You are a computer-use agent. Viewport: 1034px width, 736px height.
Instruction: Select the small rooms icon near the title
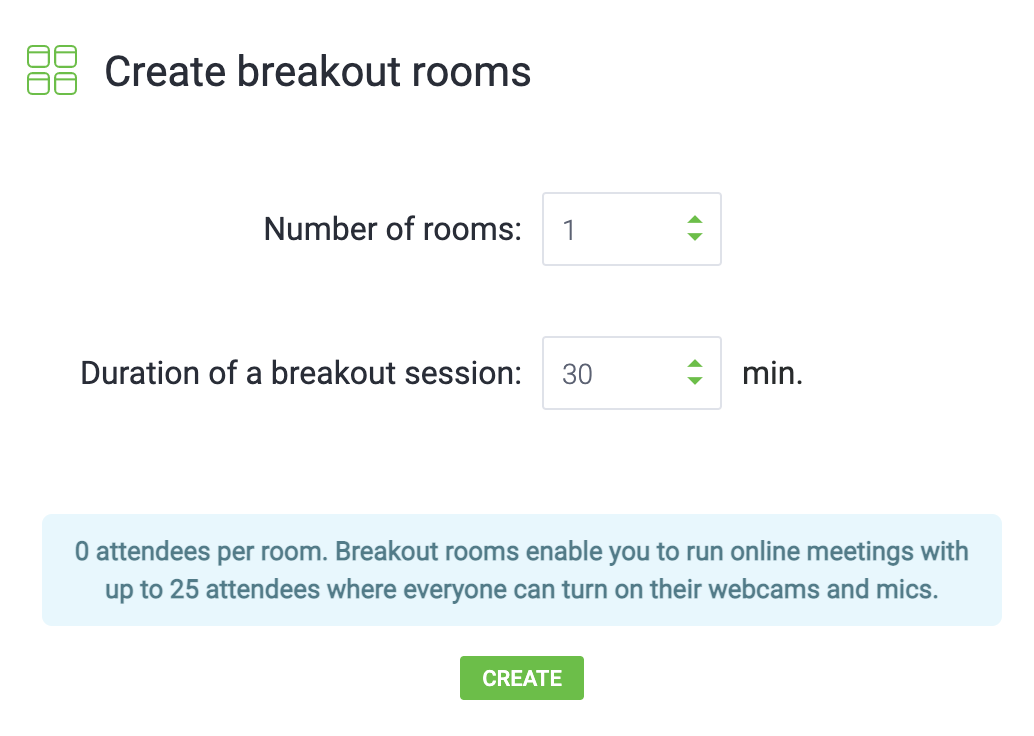tap(49, 71)
